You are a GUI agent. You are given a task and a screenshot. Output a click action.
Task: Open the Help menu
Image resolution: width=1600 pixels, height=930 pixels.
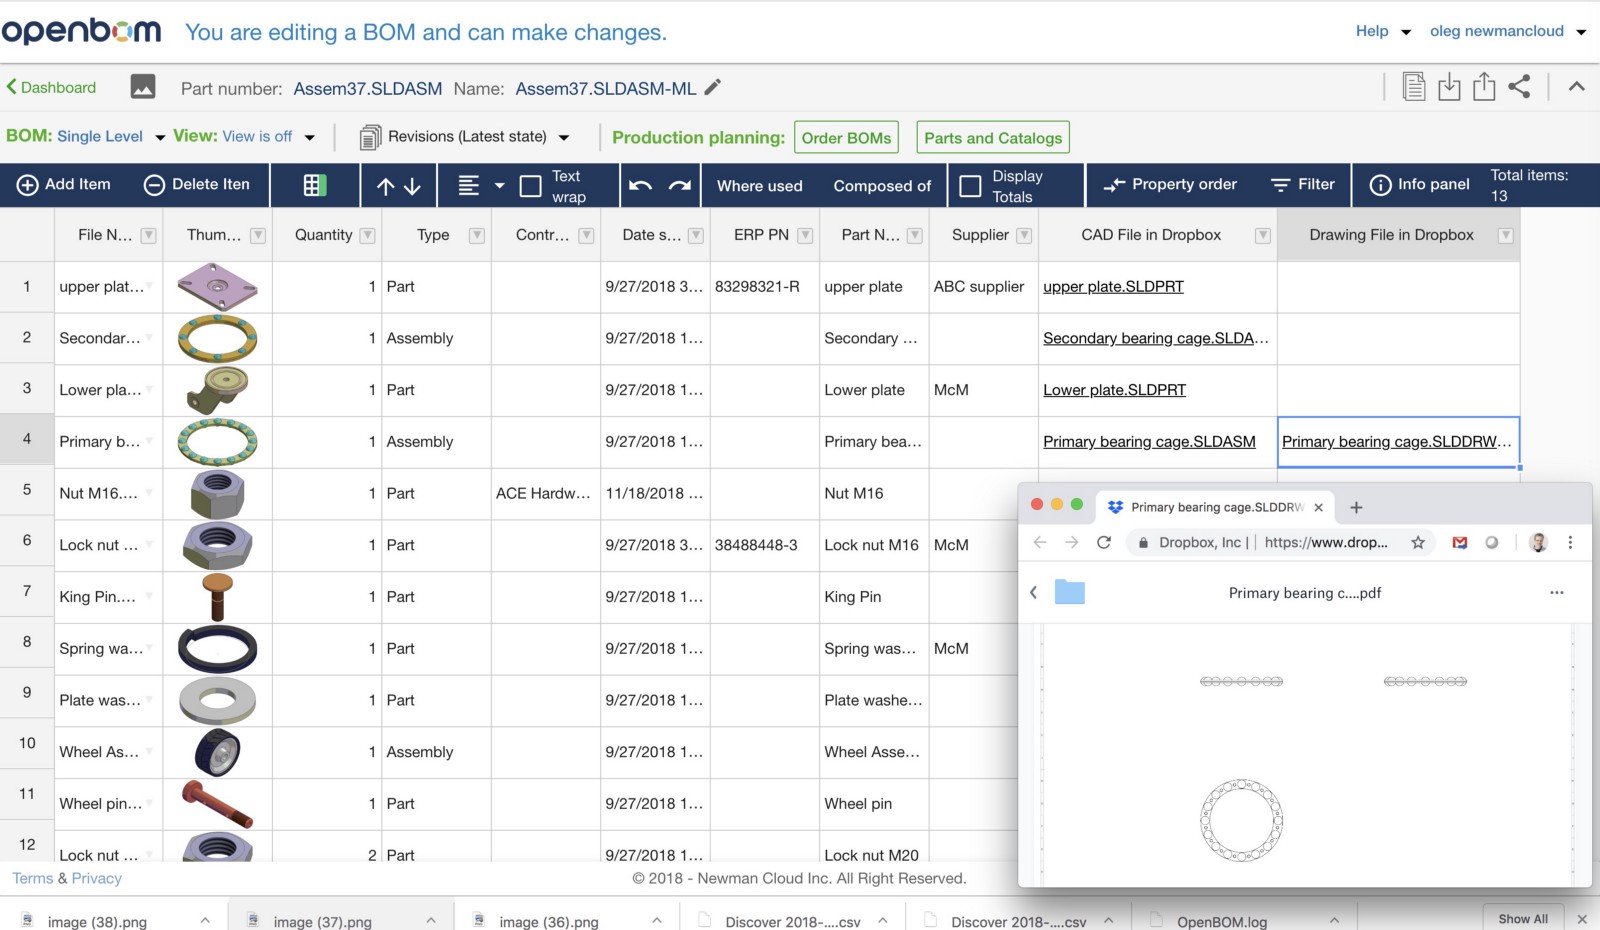click(x=1372, y=31)
